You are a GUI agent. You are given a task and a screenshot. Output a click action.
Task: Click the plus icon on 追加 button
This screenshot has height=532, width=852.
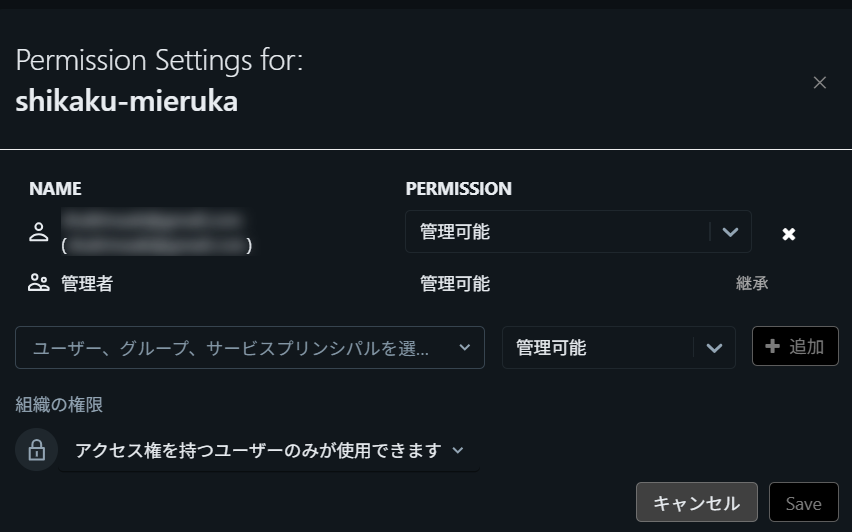point(772,347)
